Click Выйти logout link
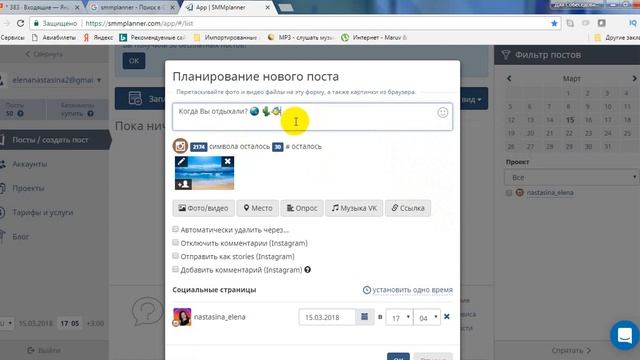This screenshot has height=360, width=640. (44, 350)
